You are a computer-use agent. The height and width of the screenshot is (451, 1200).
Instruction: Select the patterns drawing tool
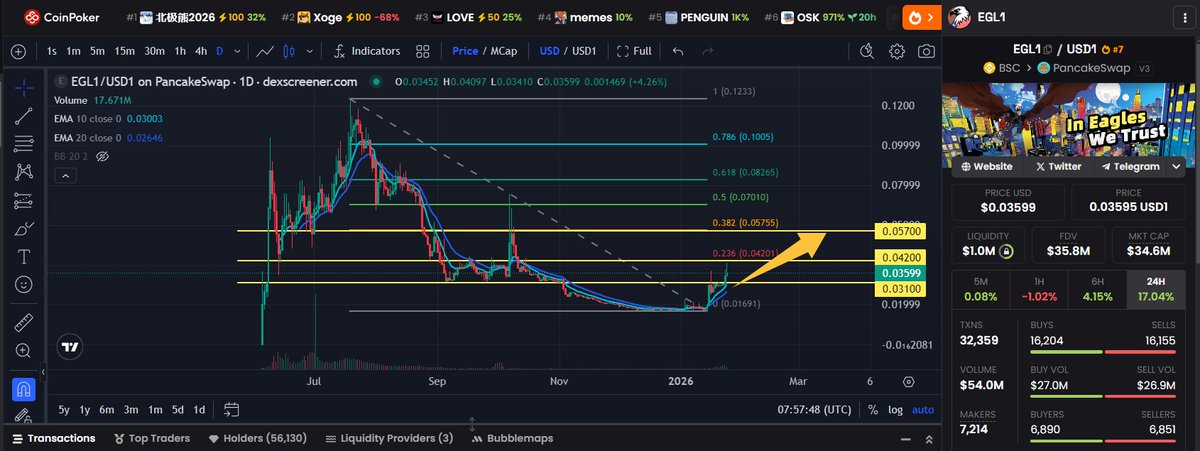coord(23,172)
